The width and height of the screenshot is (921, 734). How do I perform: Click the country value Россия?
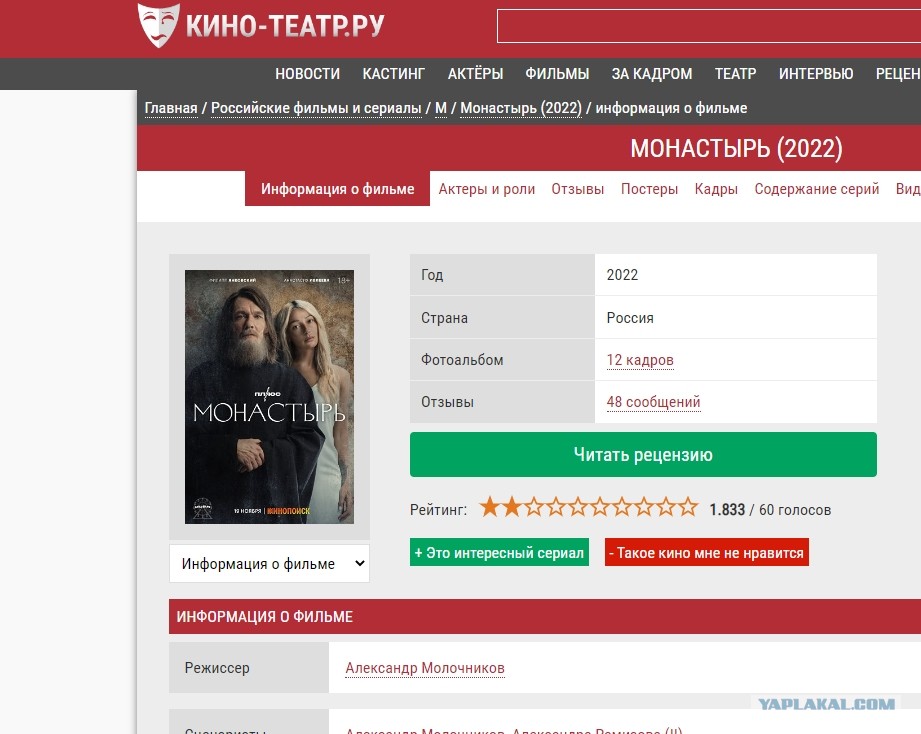[x=630, y=318]
